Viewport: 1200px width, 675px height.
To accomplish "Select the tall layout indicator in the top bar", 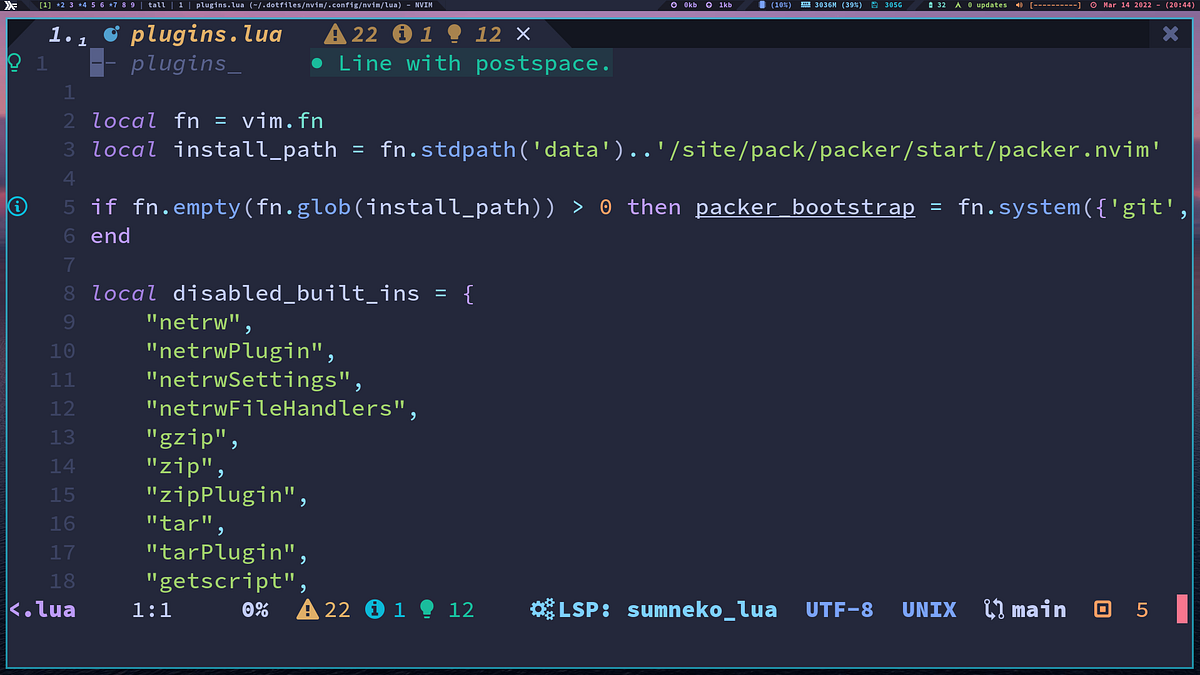I will 157,5.
